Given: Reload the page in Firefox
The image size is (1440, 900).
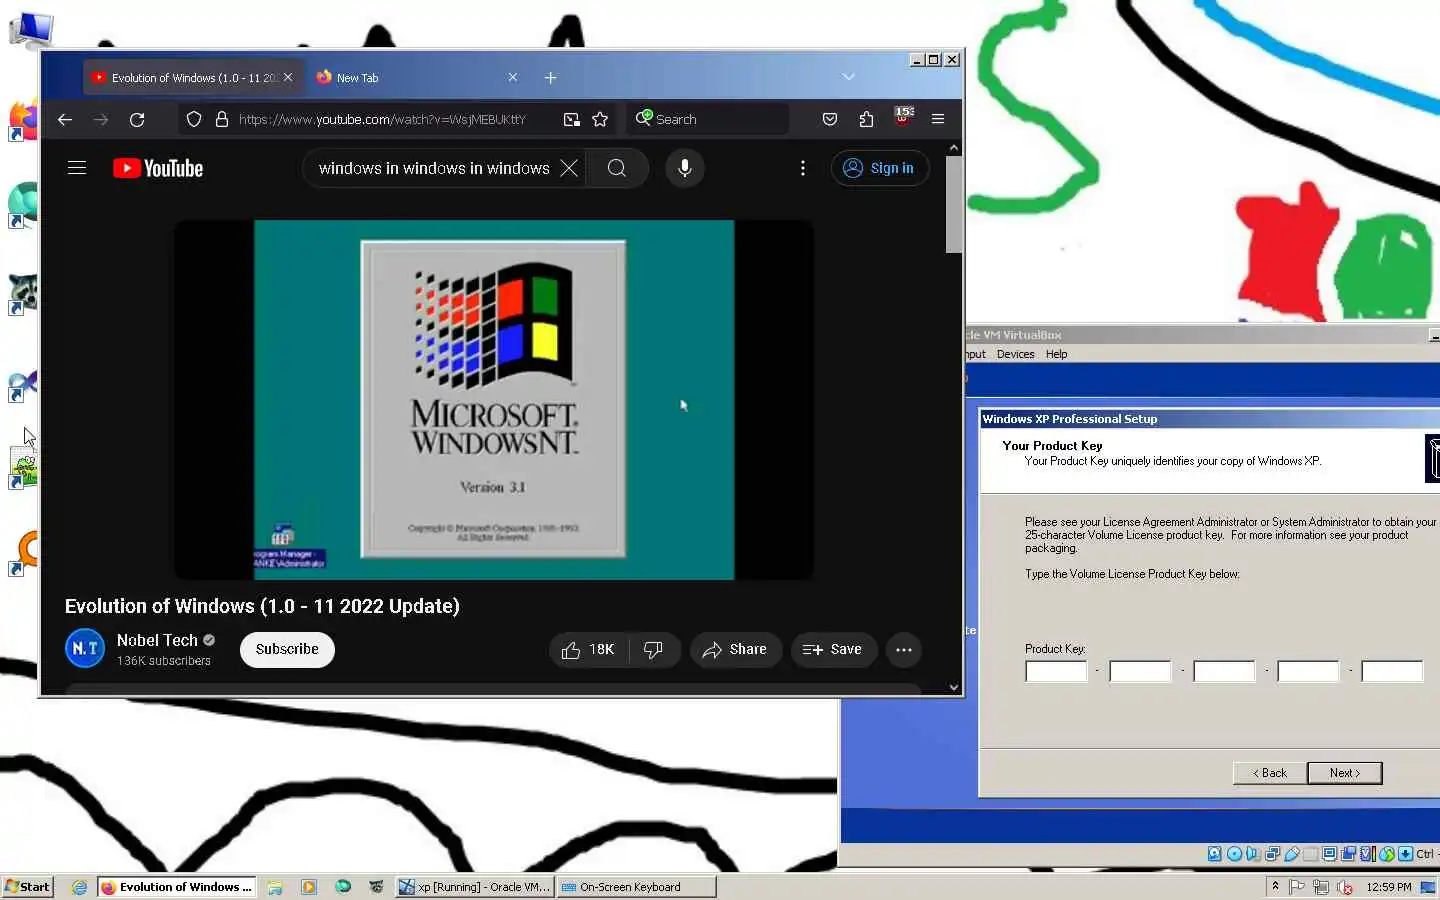Looking at the screenshot, I should click(x=137, y=119).
